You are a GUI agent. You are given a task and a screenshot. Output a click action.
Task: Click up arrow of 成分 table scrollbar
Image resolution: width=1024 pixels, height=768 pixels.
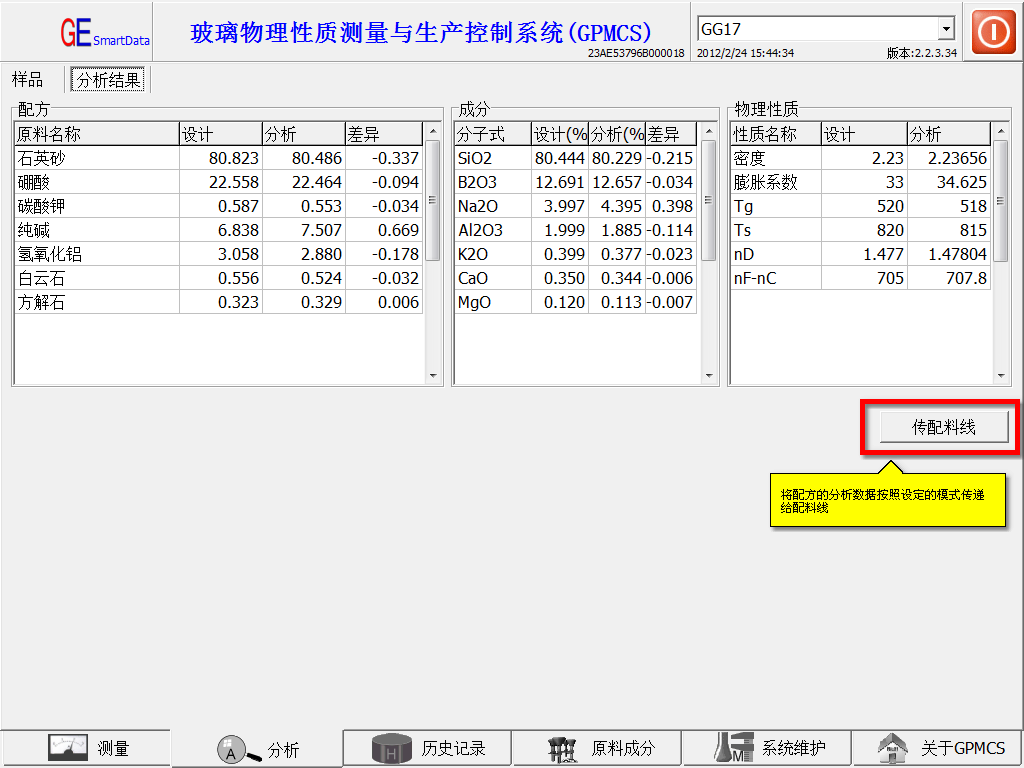709,133
